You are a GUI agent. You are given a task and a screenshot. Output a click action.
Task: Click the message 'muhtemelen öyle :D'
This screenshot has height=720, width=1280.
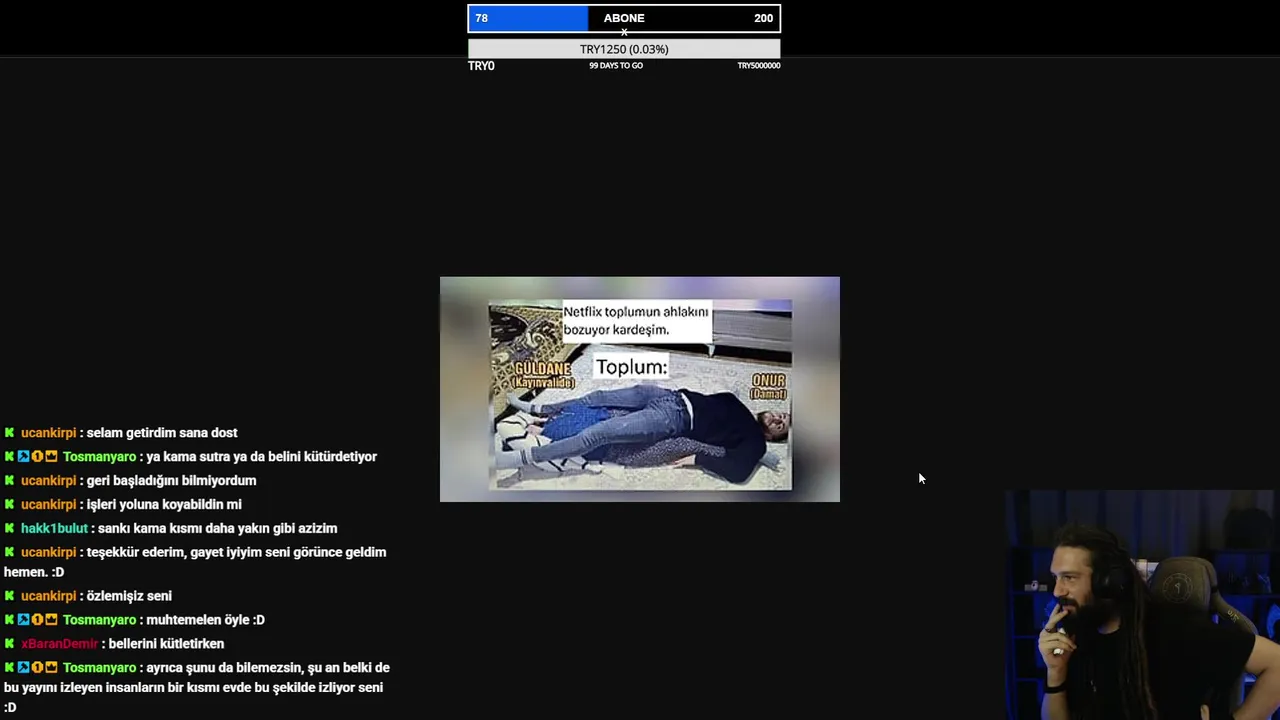[205, 620]
